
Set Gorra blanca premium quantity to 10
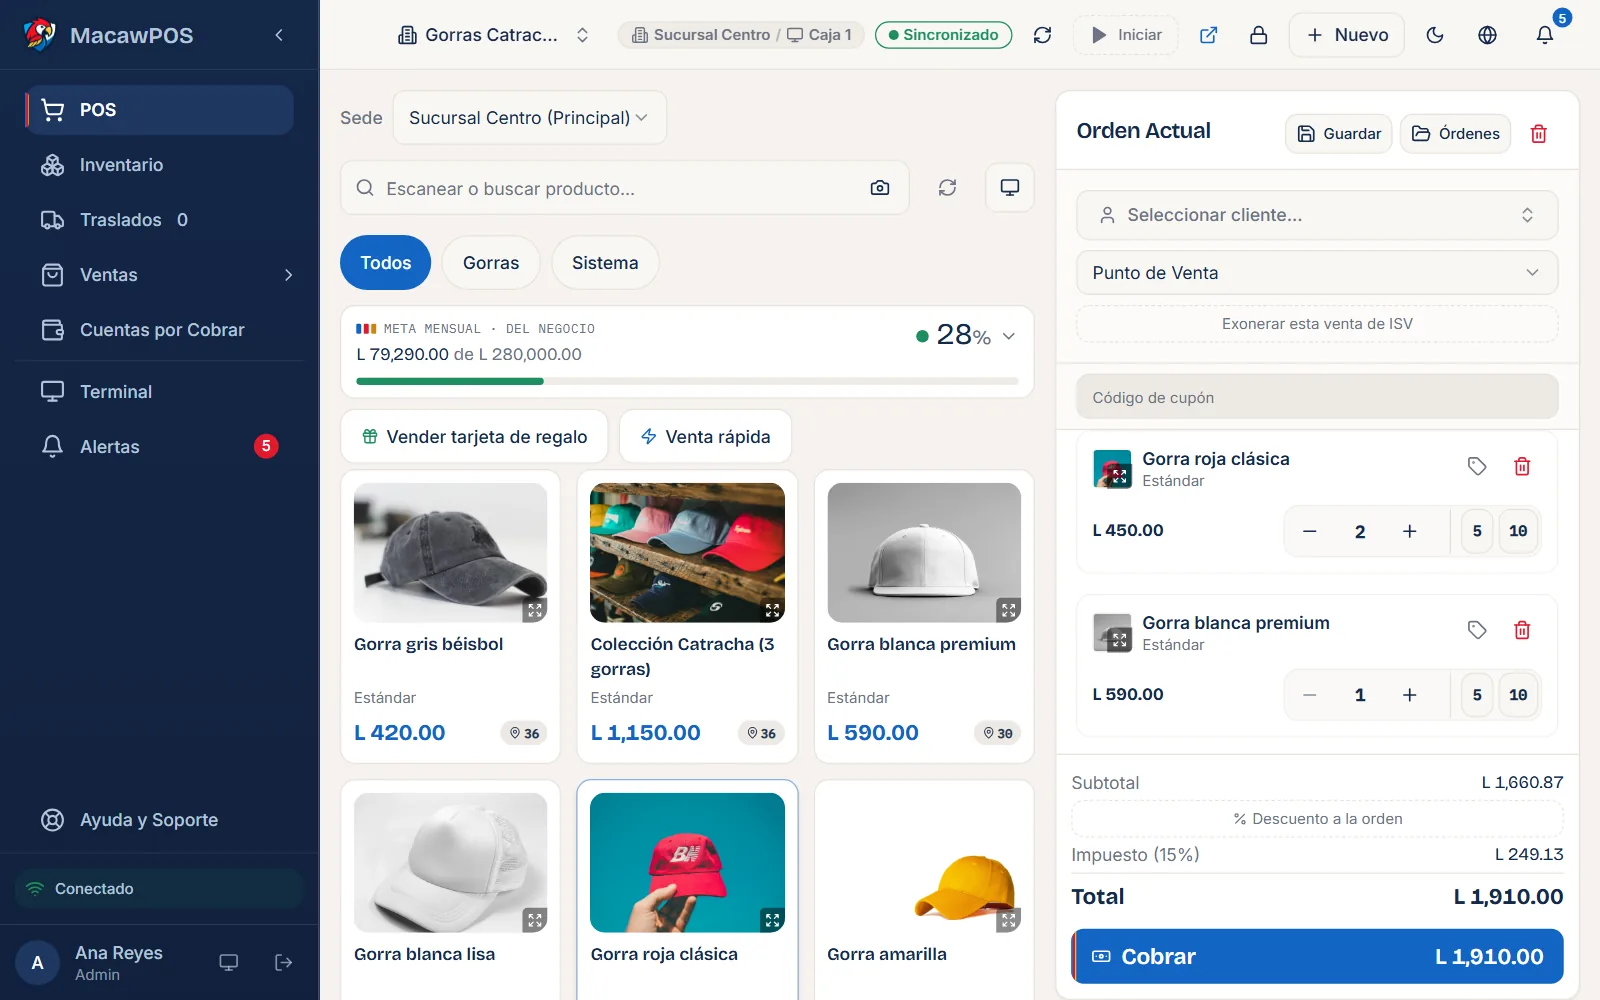tap(1518, 695)
